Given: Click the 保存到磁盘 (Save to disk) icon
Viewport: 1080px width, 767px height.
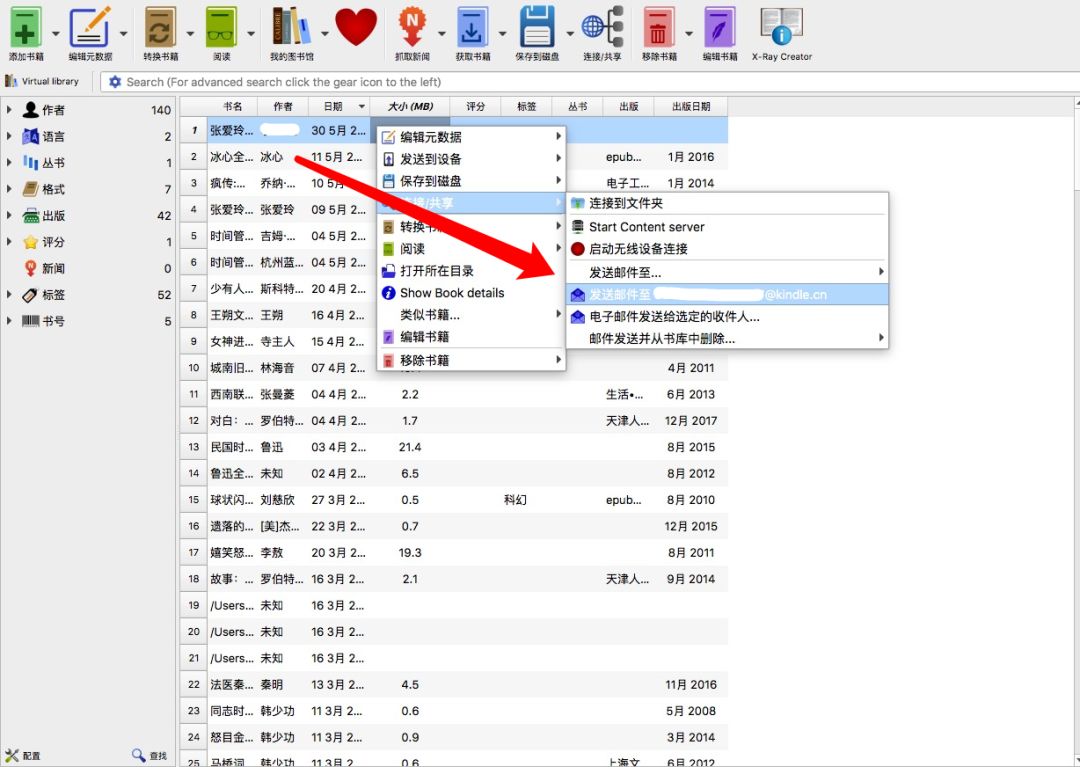Looking at the screenshot, I should [x=536, y=30].
